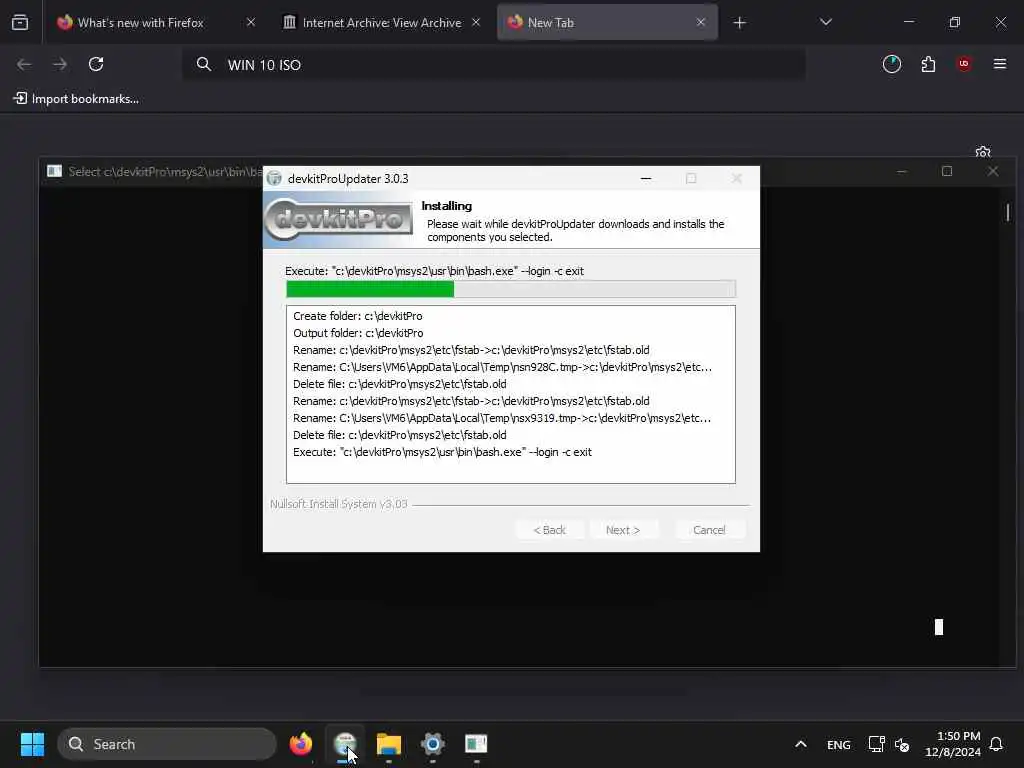The height and width of the screenshot is (768, 1024).
Task: Select the nsx9319.tmp rename log line
Action: tap(502, 418)
